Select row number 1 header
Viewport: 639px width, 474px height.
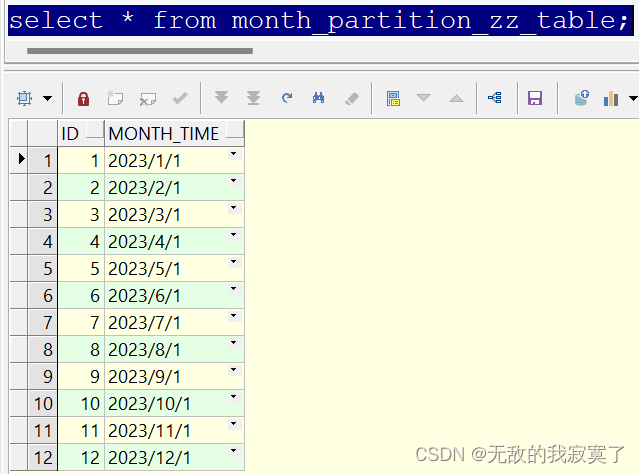[43, 160]
